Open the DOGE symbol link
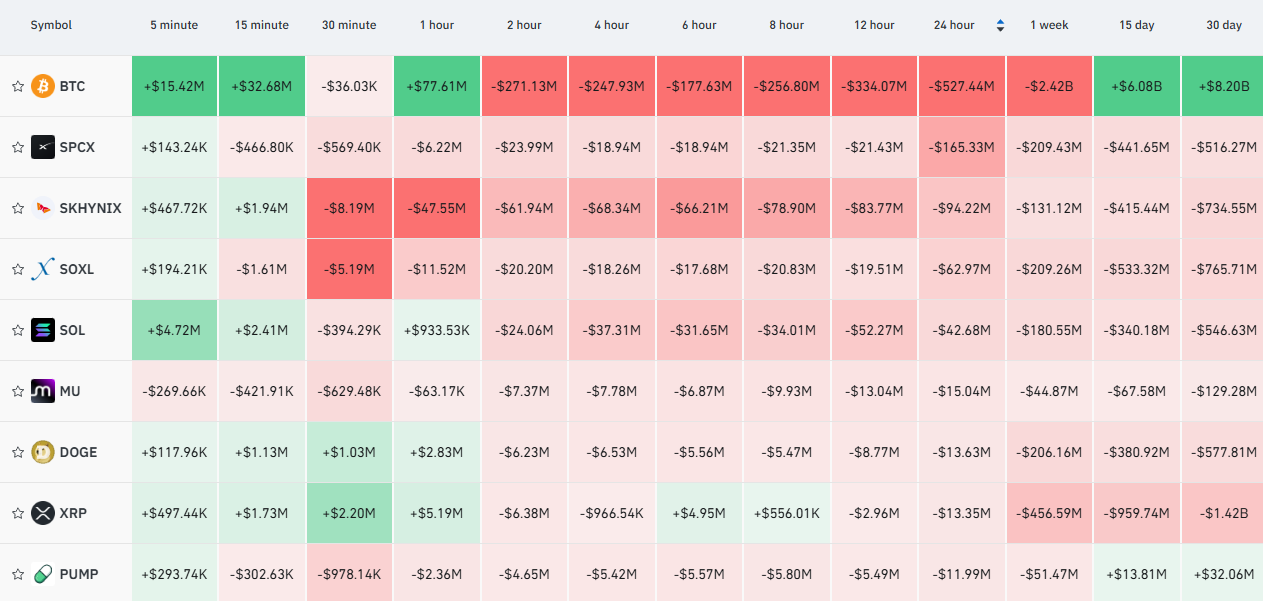Image resolution: width=1263 pixels, height=601 pixels. pyautogui.click(x=79, y=452)
